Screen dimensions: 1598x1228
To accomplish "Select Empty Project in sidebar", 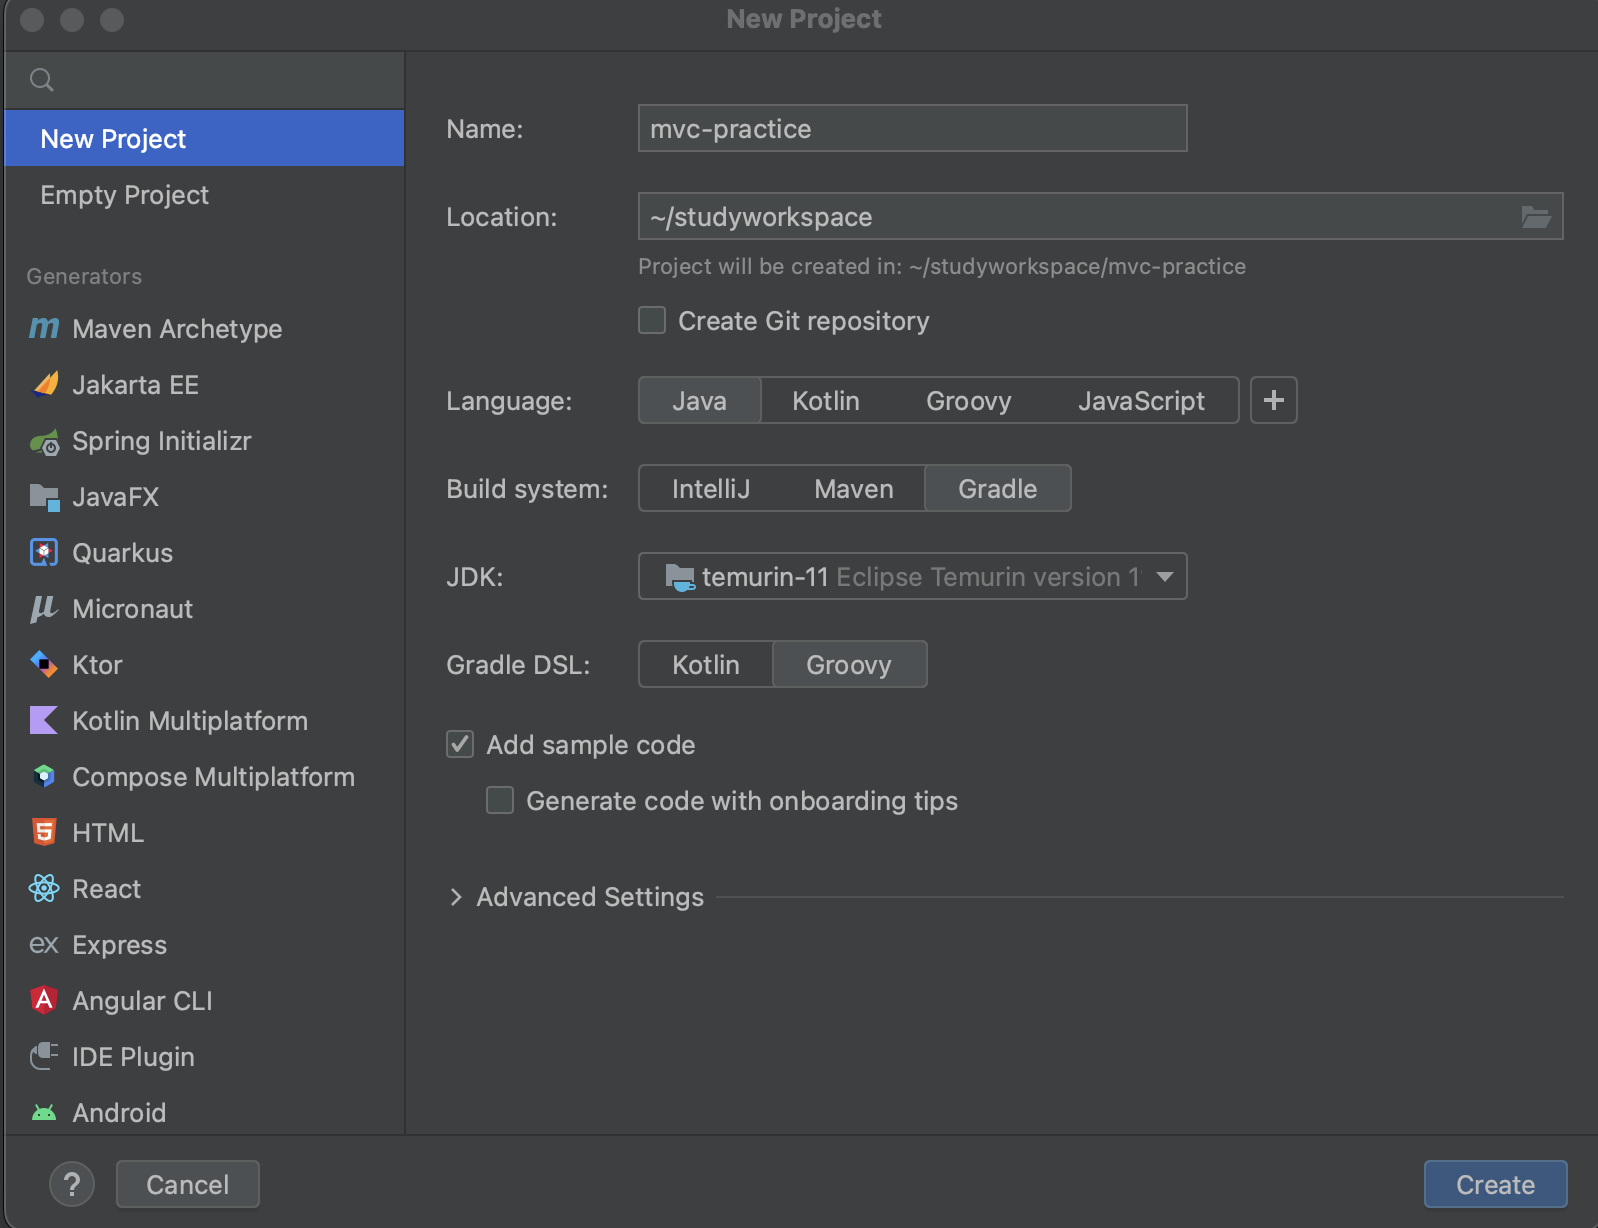I will (x=204, y=194).
